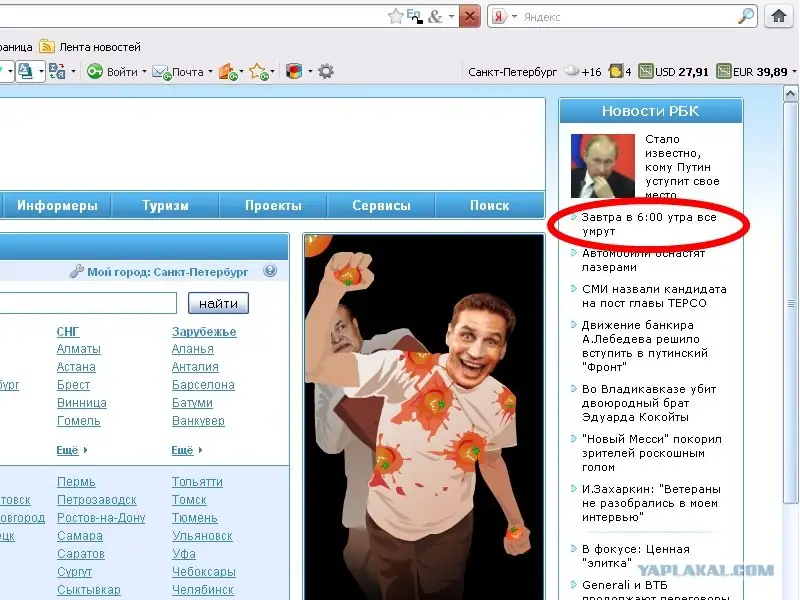Open the Почта envelope icon
Screen dimensions: 800x600
point(161,72)
